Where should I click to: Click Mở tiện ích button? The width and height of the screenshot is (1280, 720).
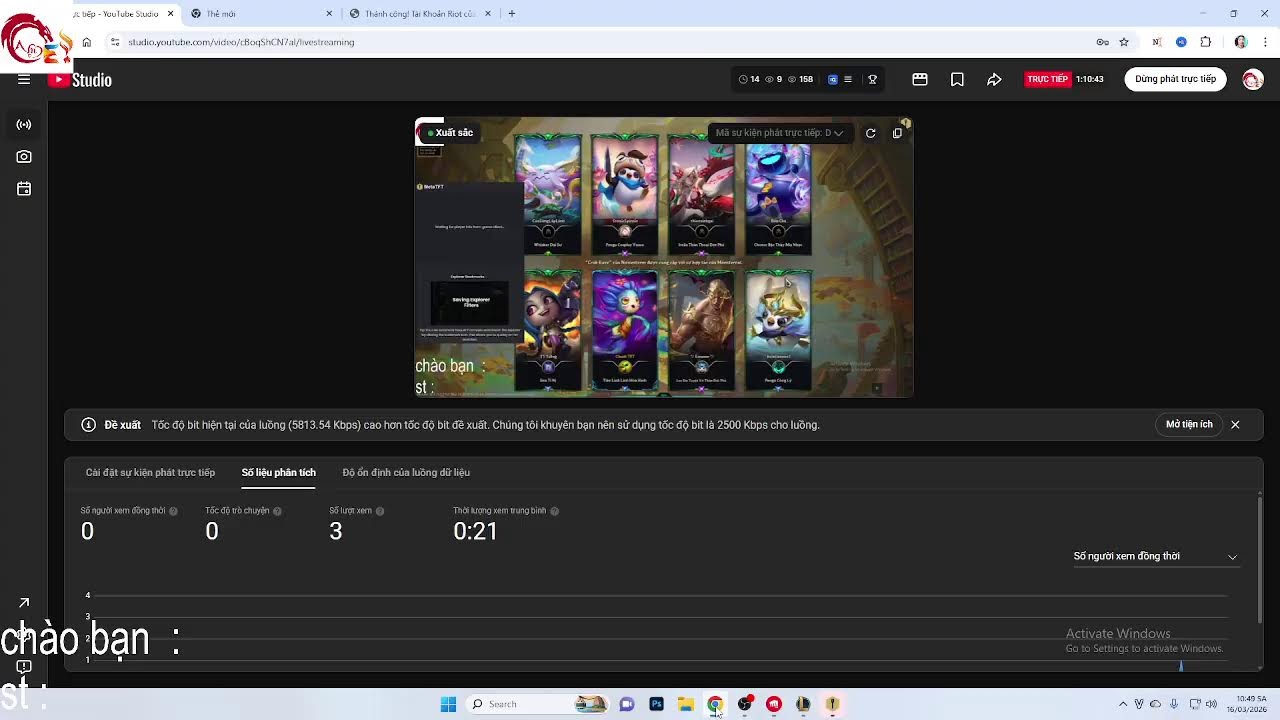point(1189,424)
